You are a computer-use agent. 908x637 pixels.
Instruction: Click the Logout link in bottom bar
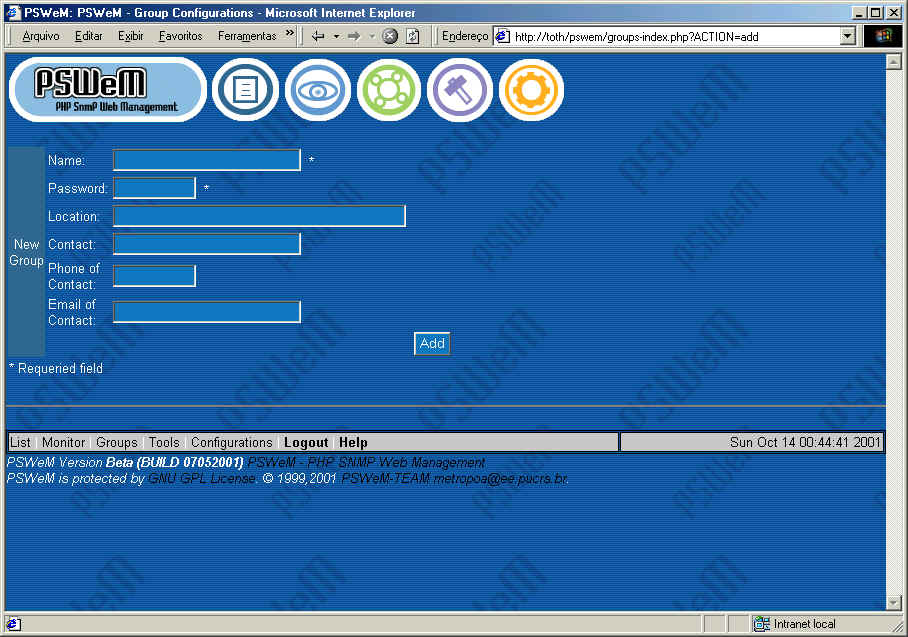pyautogui.click(x=306, y=442)
